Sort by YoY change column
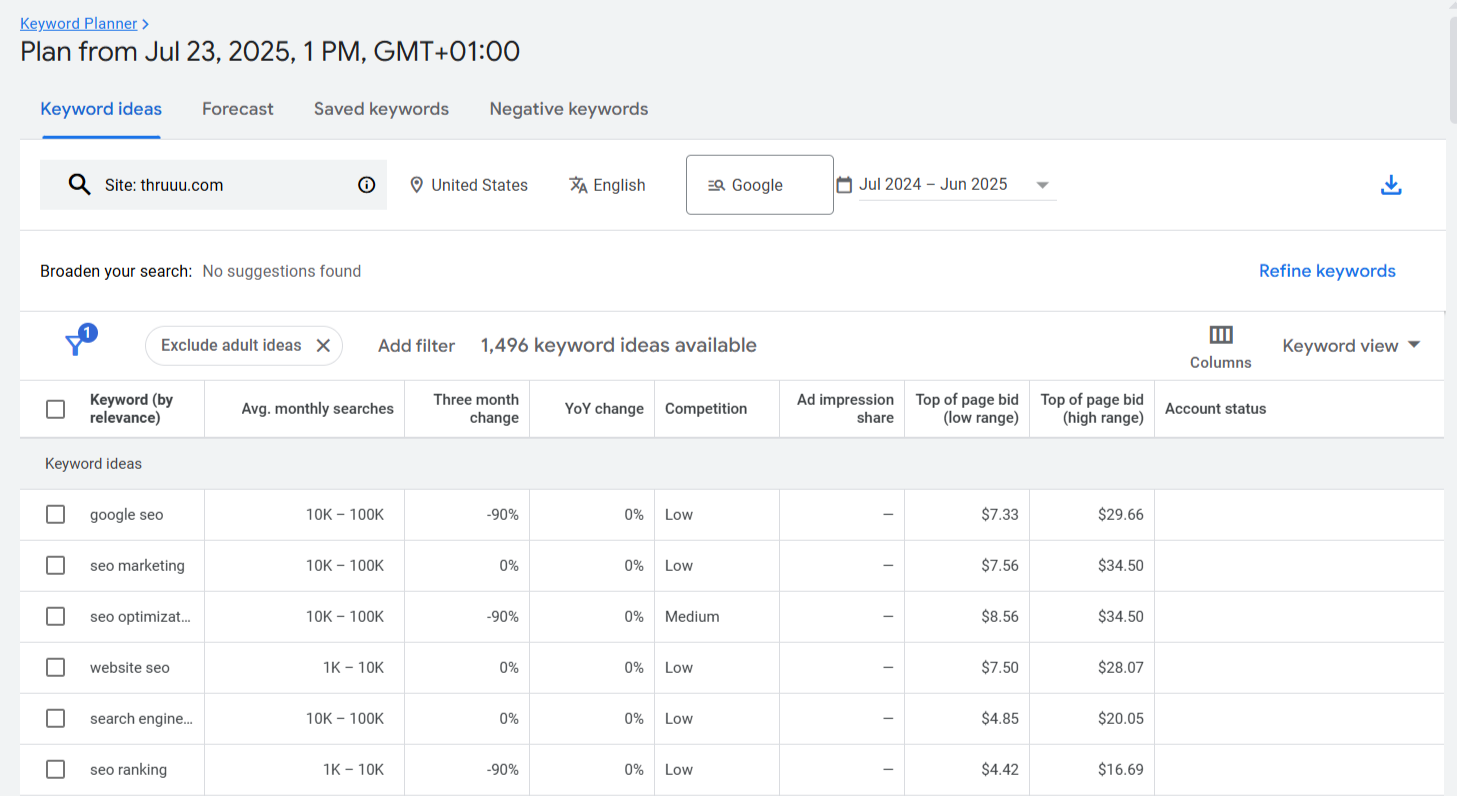1457x796 pixels. coord(604,409)
